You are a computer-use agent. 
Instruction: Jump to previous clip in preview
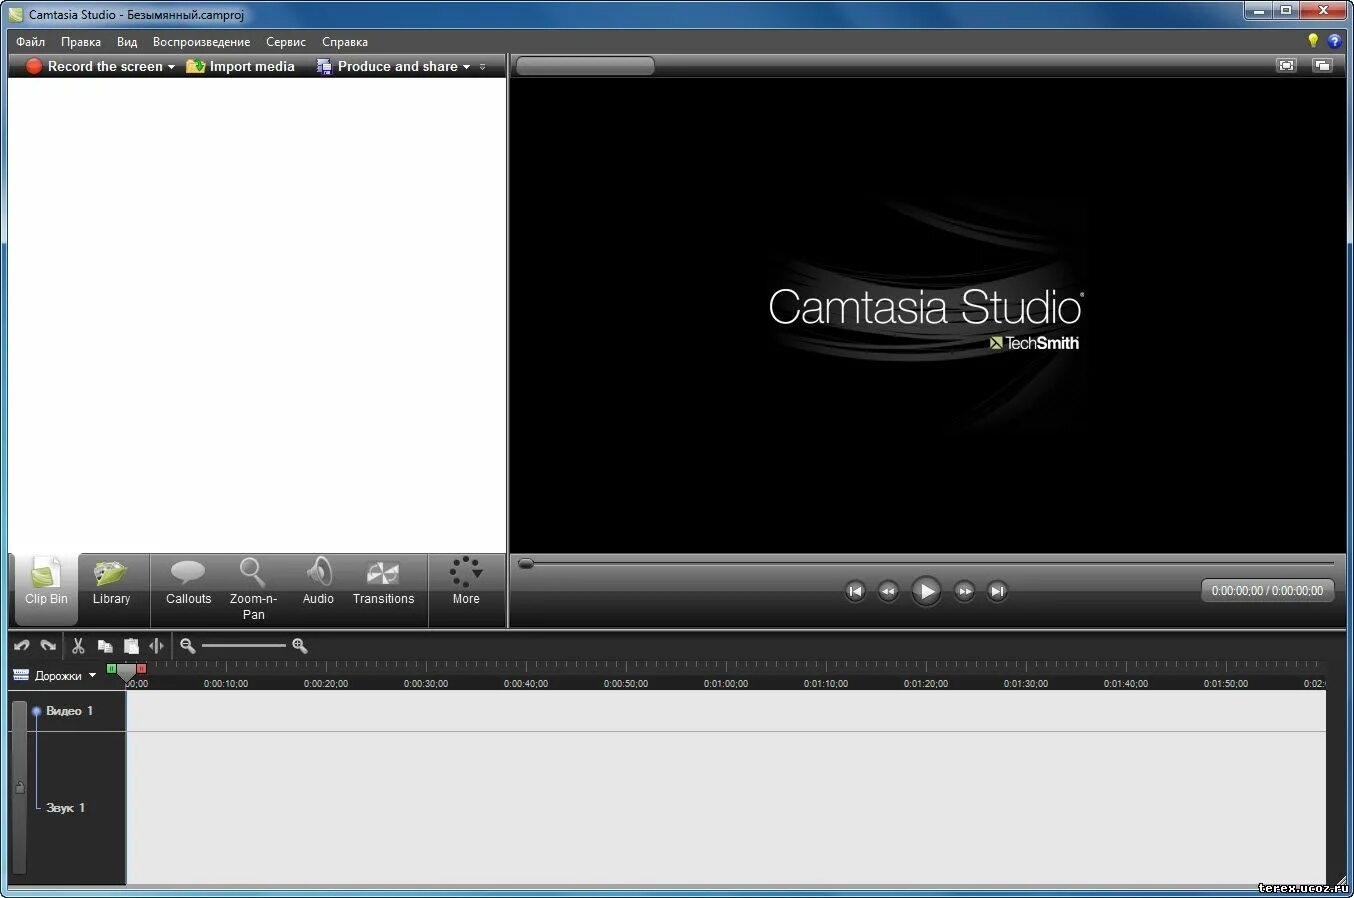(855, 591)
